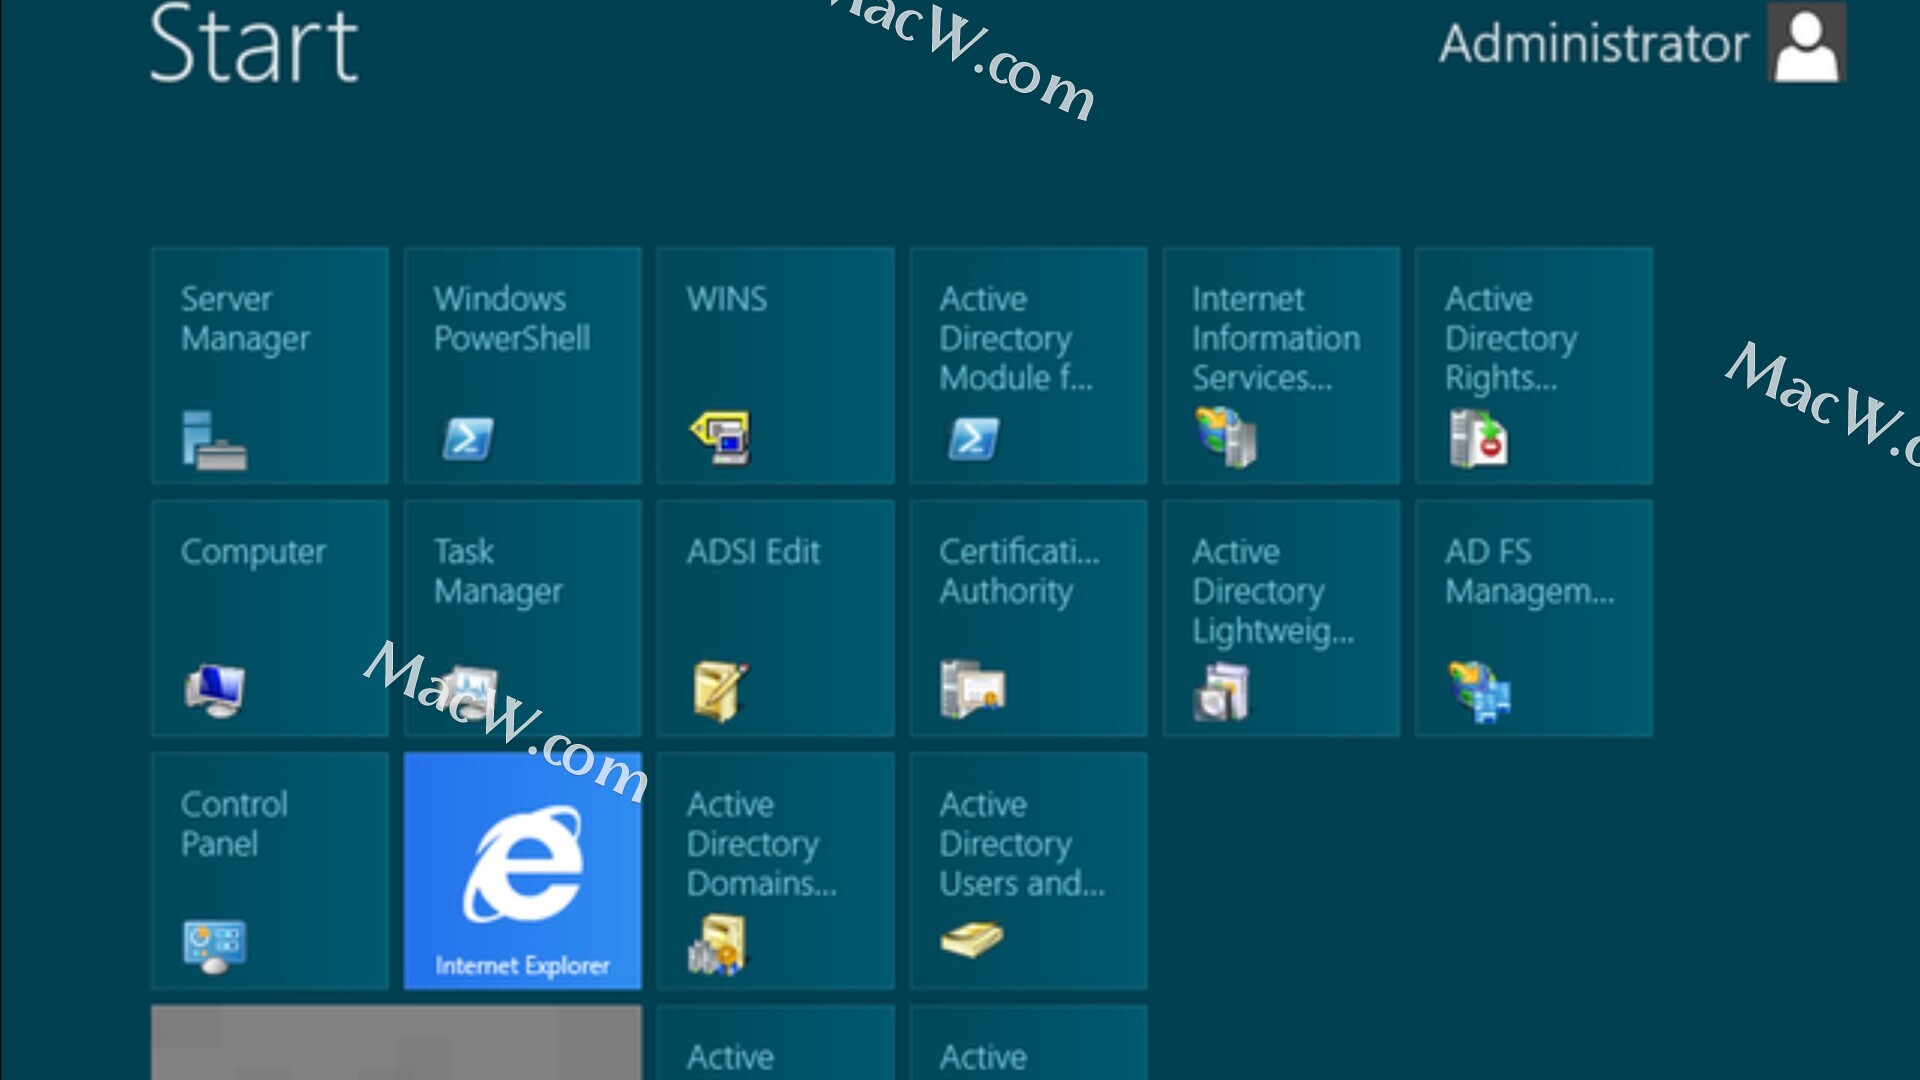
Task: Open the AD FS Management tile
Action: click(x=1534, y=619)
